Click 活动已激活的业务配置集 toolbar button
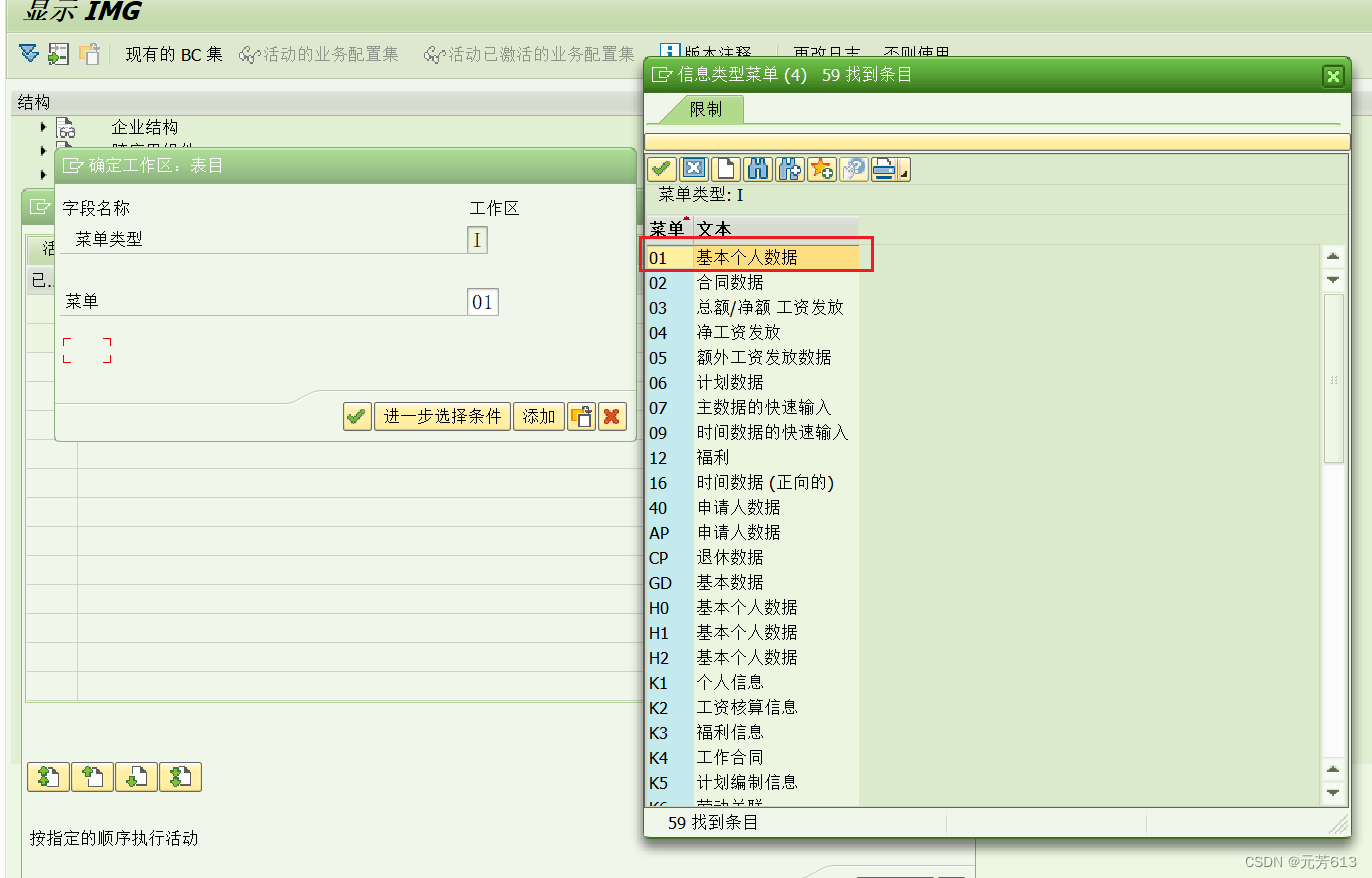The width and height of the screenshot is (1372, 878). [529, 54]
